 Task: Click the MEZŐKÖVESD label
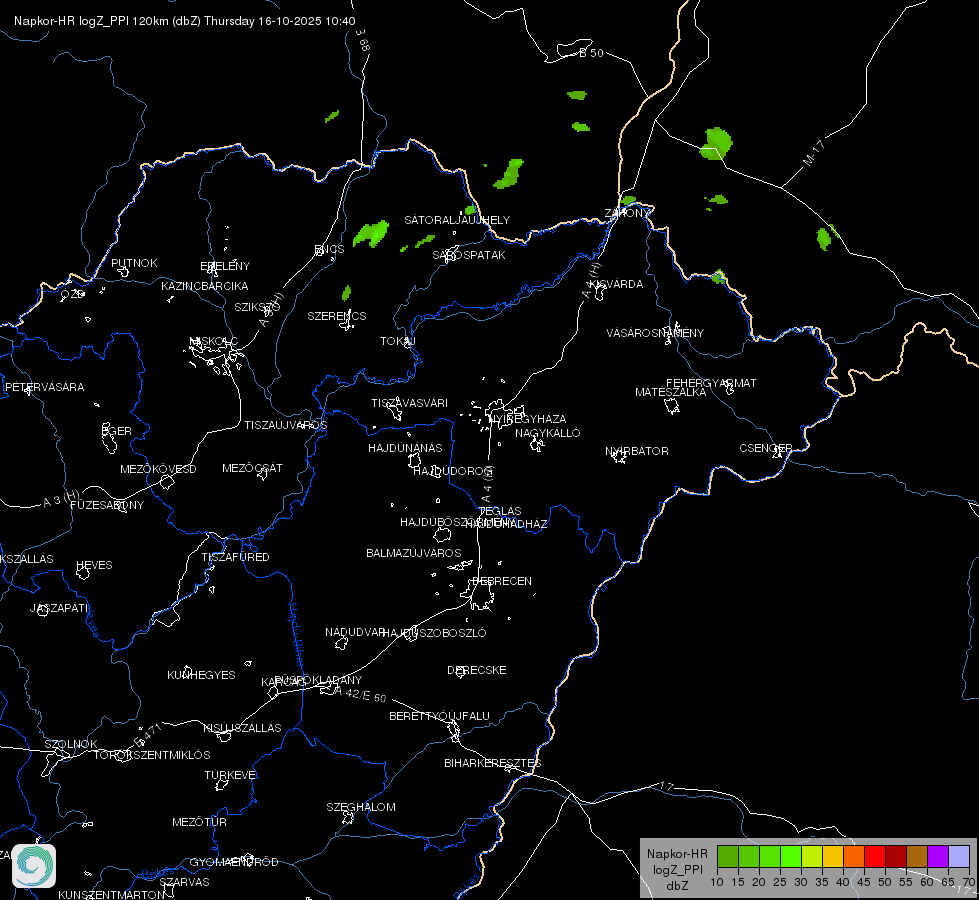pyautogui.click(x=158, y=469)
